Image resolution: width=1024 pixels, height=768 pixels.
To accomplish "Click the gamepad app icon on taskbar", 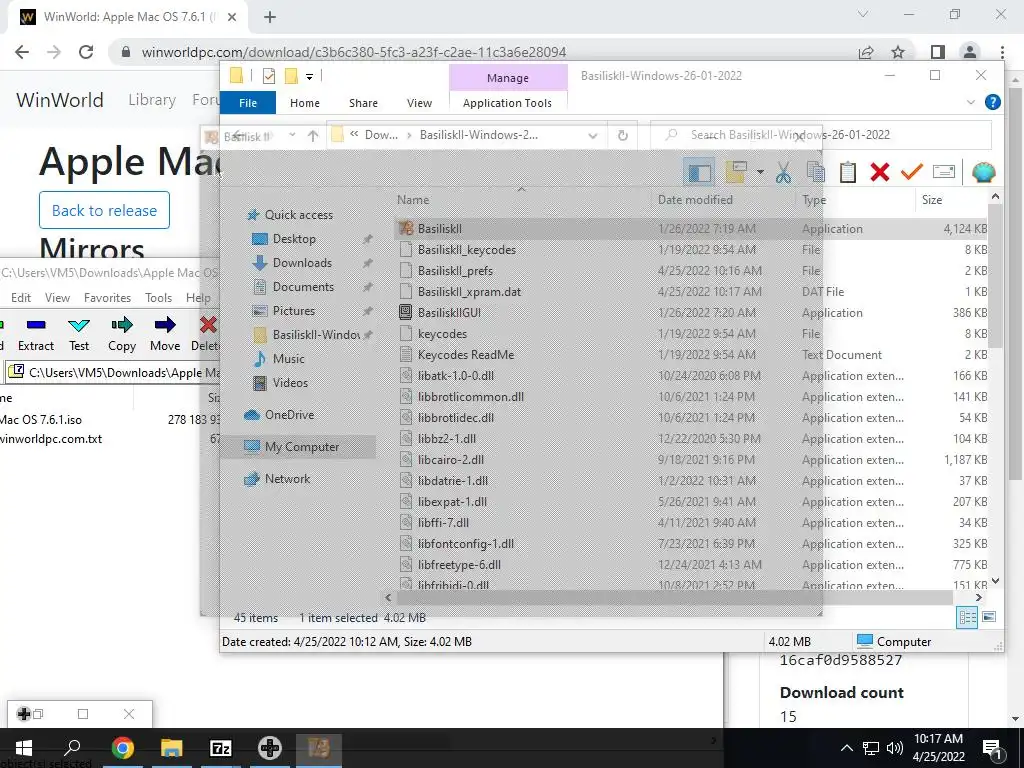I will click(270, 748).
